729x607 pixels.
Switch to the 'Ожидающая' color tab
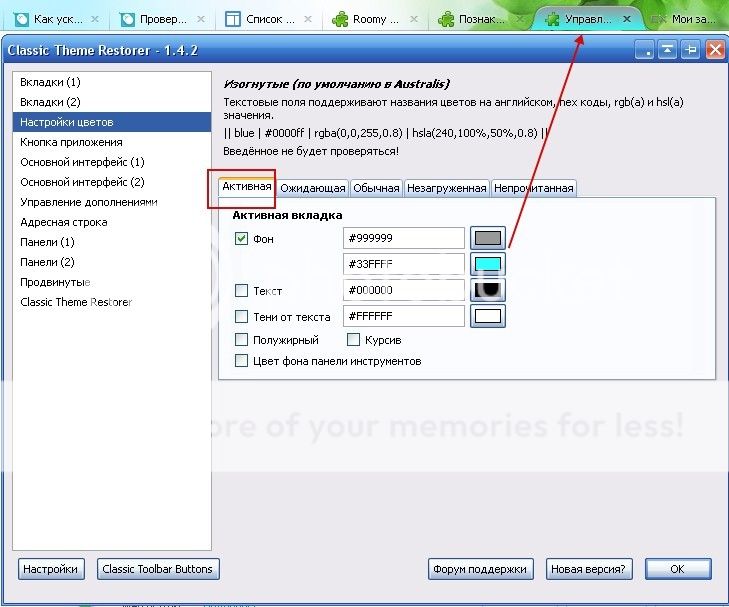coord(312,188)
